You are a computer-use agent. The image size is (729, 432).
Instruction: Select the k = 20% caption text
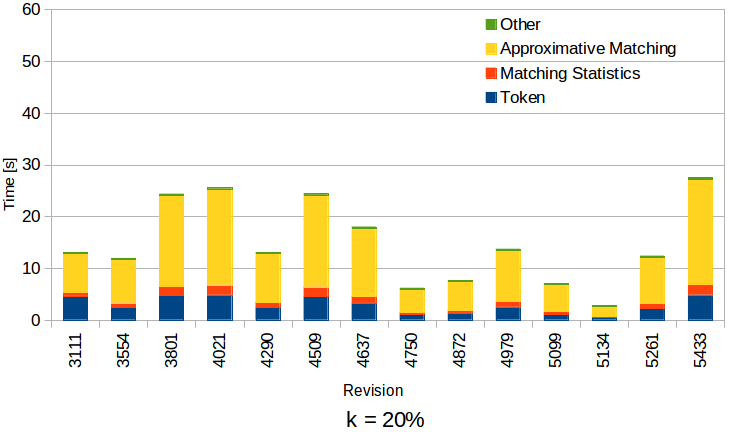pos(379,419)
